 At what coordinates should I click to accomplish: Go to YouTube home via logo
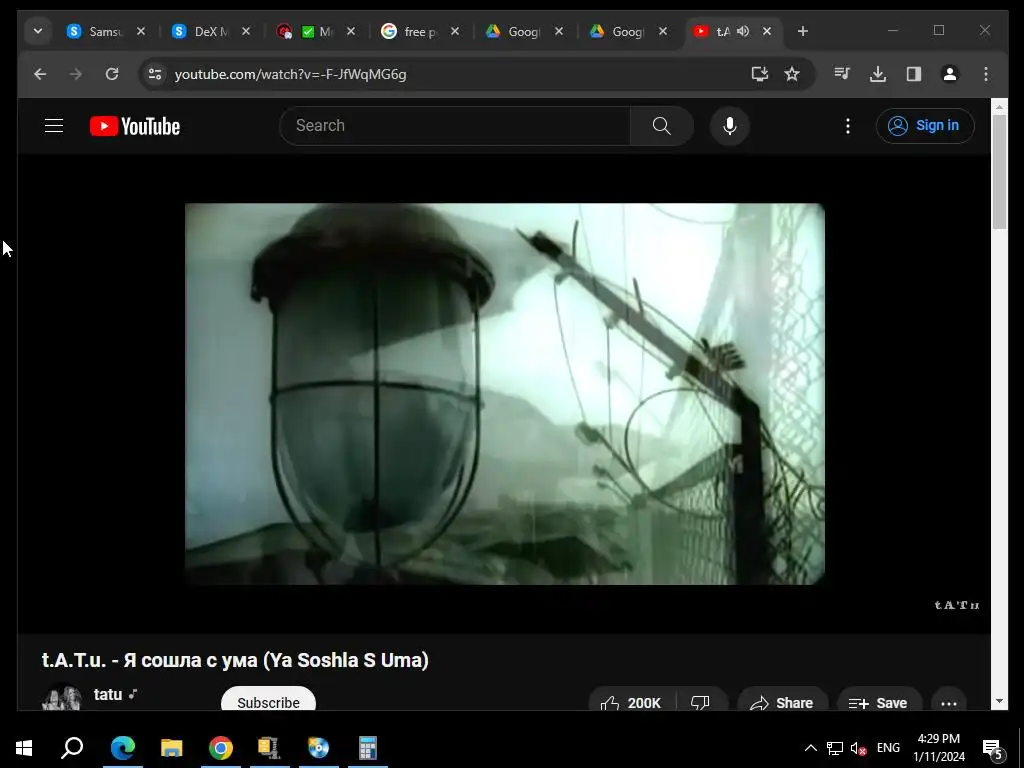pyautogui.click(x=135, y=126)
